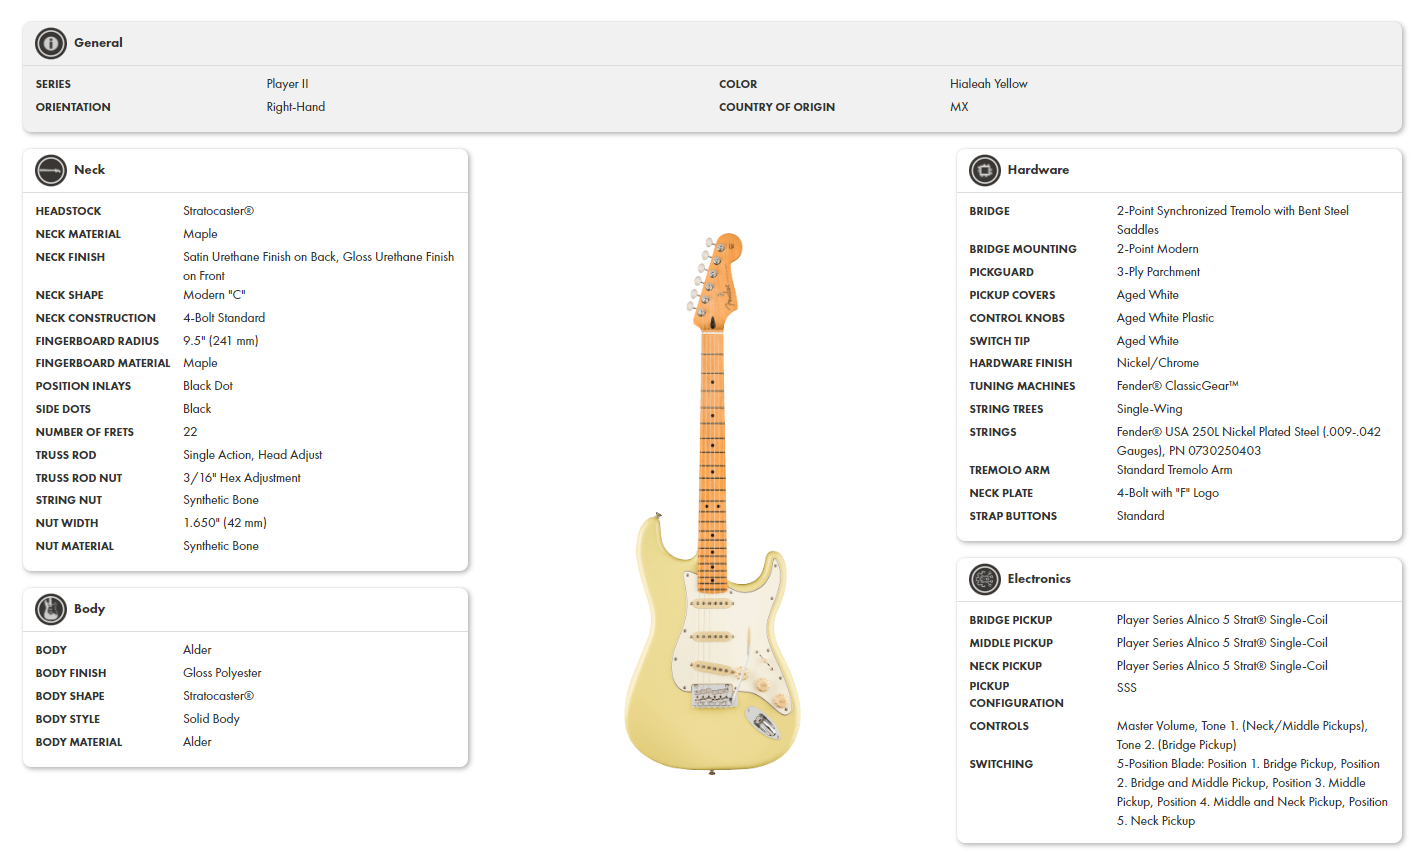Click the 'MX' country of origin value
Viewport: 1413px width, 852px height.
click(x=959, y=107)
